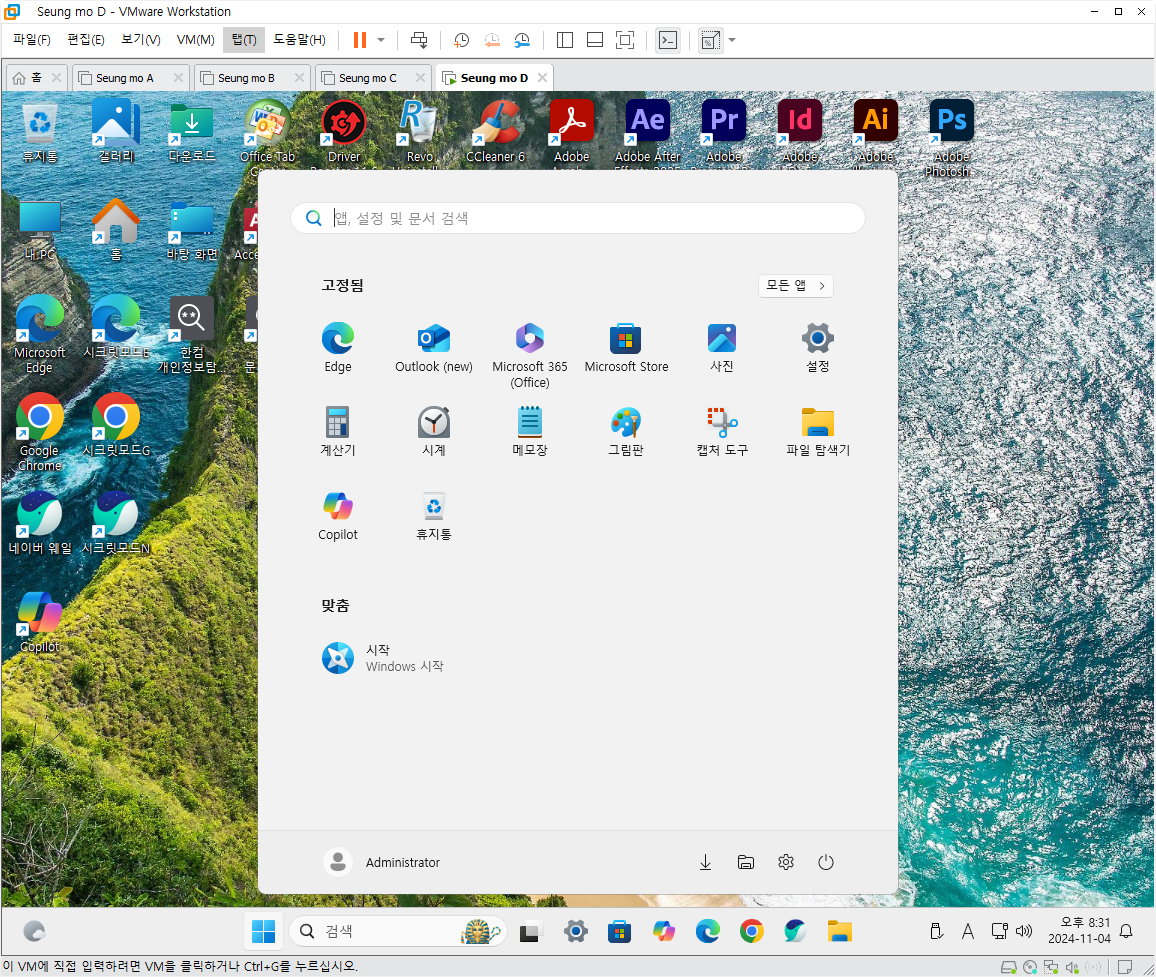Image resolution: width=1156 pixels, height=977 pixels.
Task: Open Google Chrome from the taskbar
Action: pyautogui.click(x=751, y=931)
